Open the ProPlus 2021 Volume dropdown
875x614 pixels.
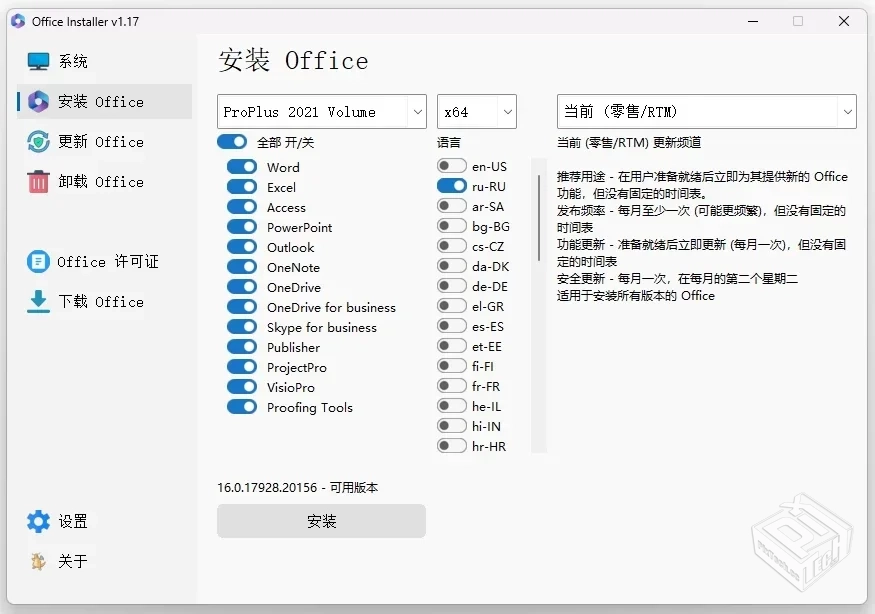coord(320,111)
